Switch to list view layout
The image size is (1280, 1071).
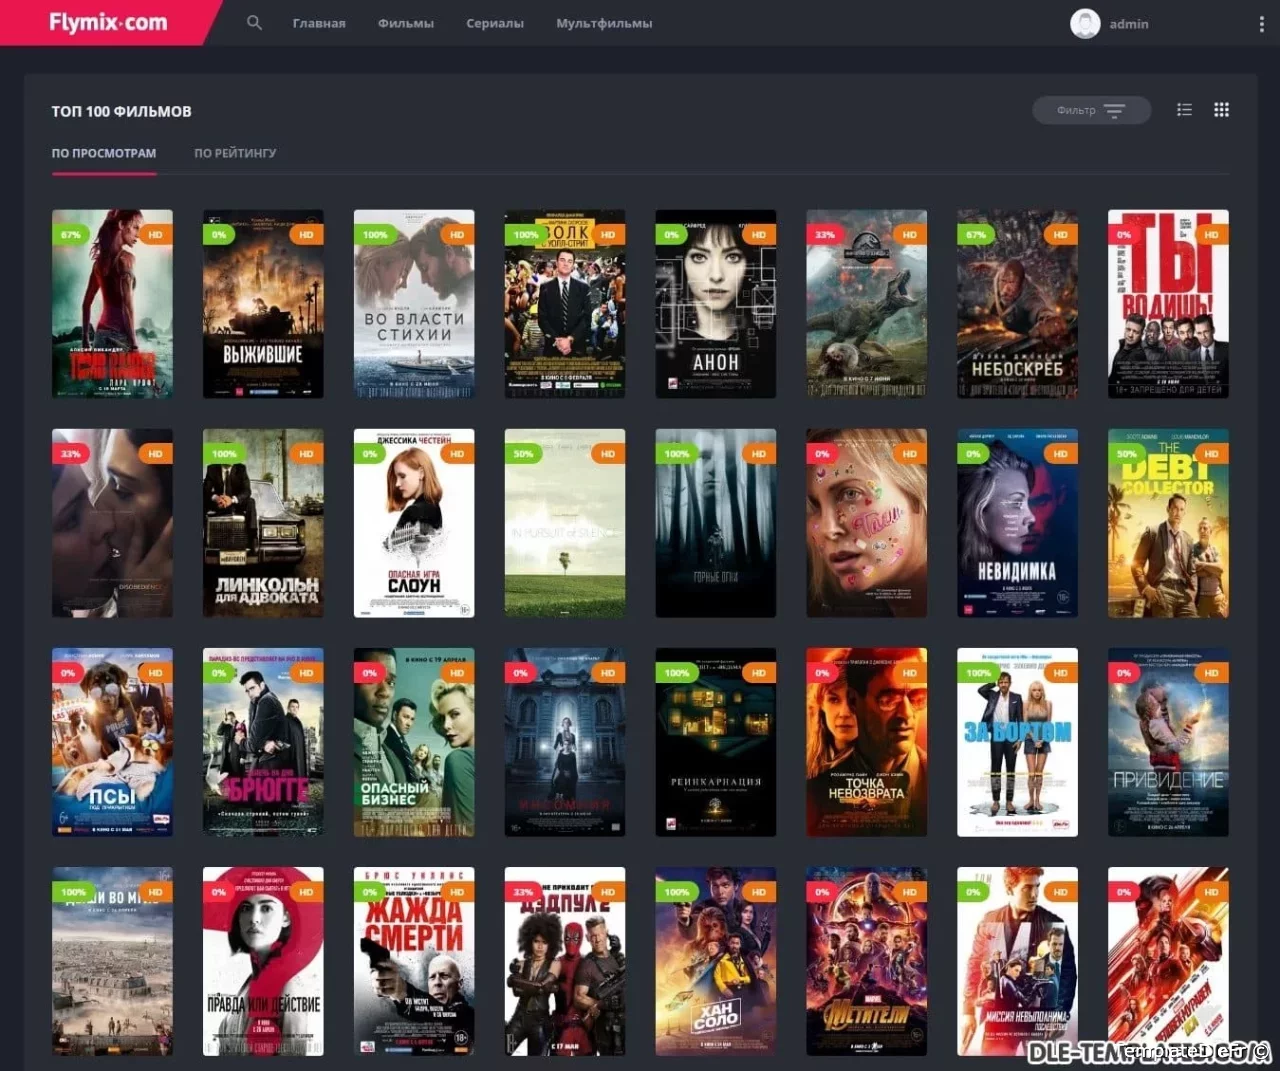coord(1184,110)
